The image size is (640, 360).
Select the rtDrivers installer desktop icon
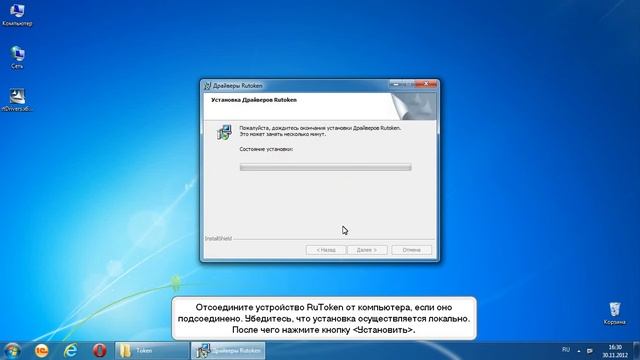click(x=17, y=100)
